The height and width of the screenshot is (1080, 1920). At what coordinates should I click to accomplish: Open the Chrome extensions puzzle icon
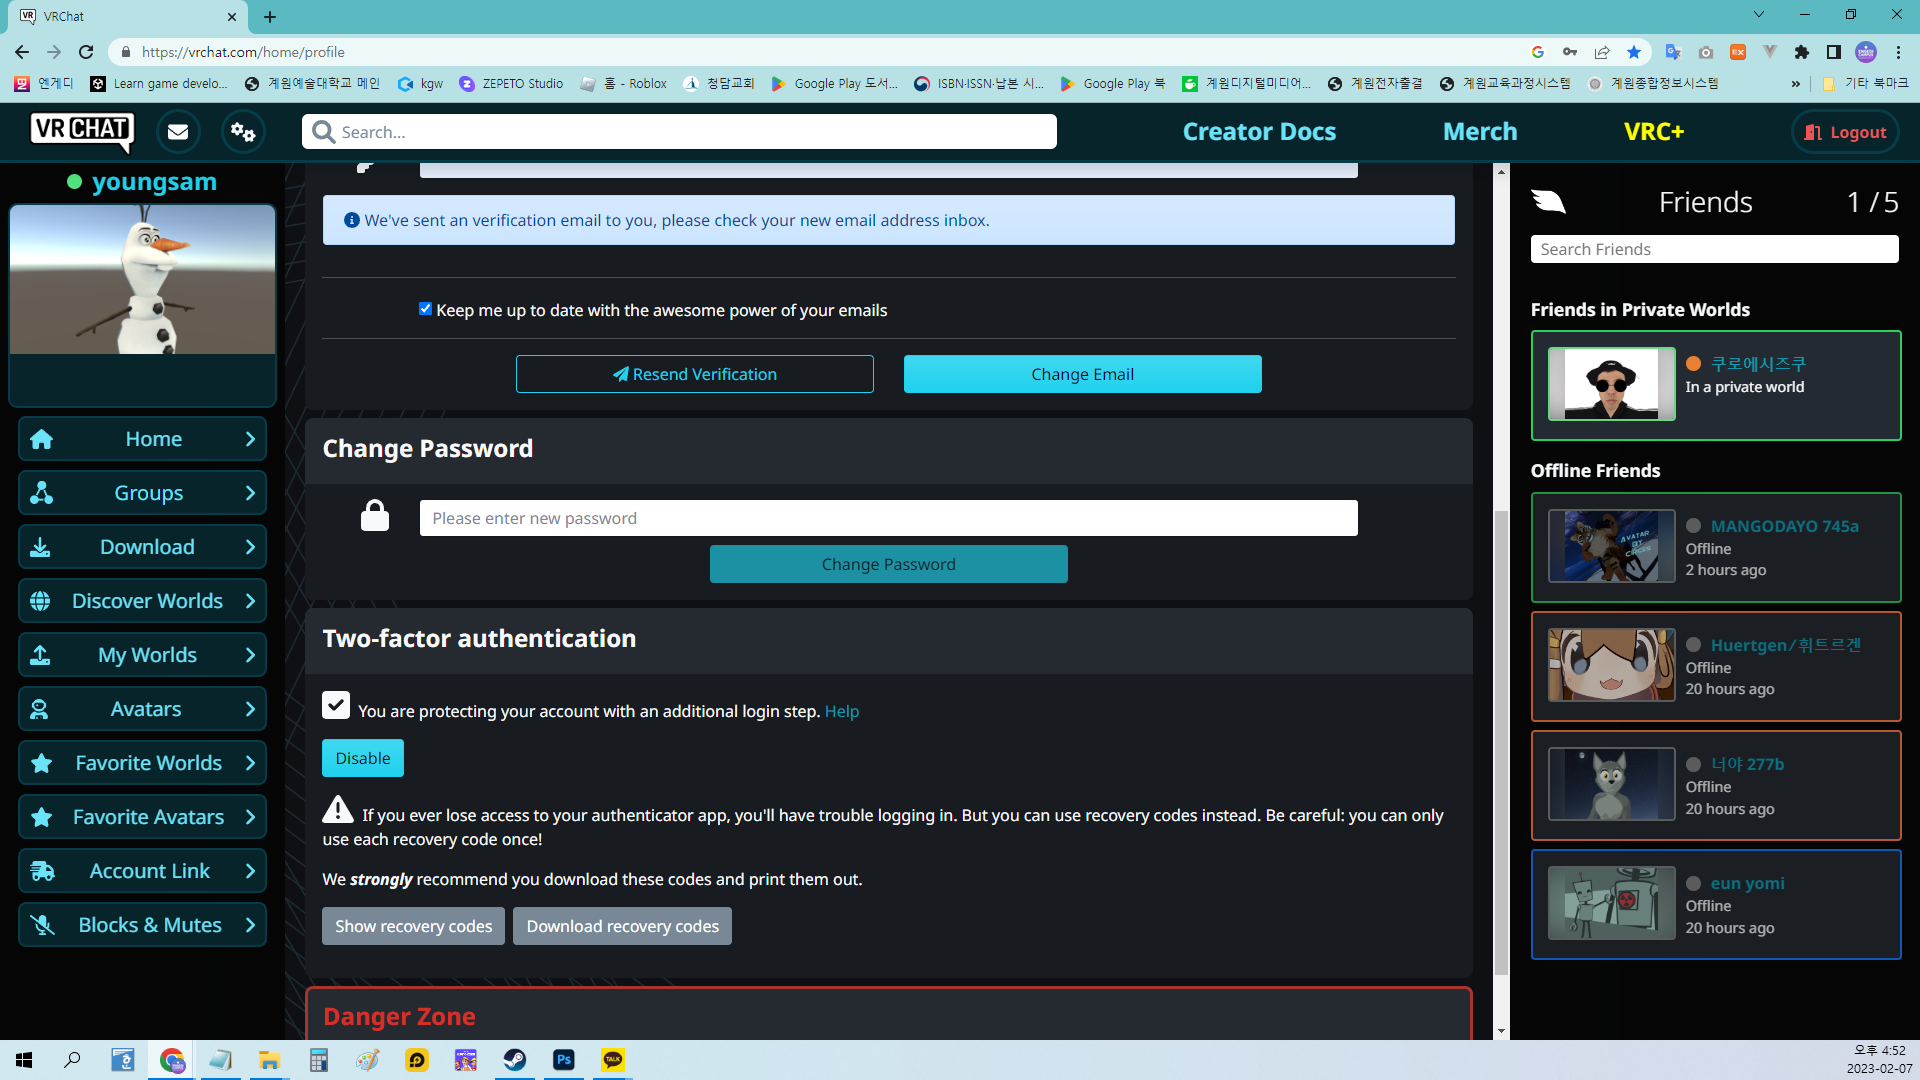click(x=1802, y=52)
